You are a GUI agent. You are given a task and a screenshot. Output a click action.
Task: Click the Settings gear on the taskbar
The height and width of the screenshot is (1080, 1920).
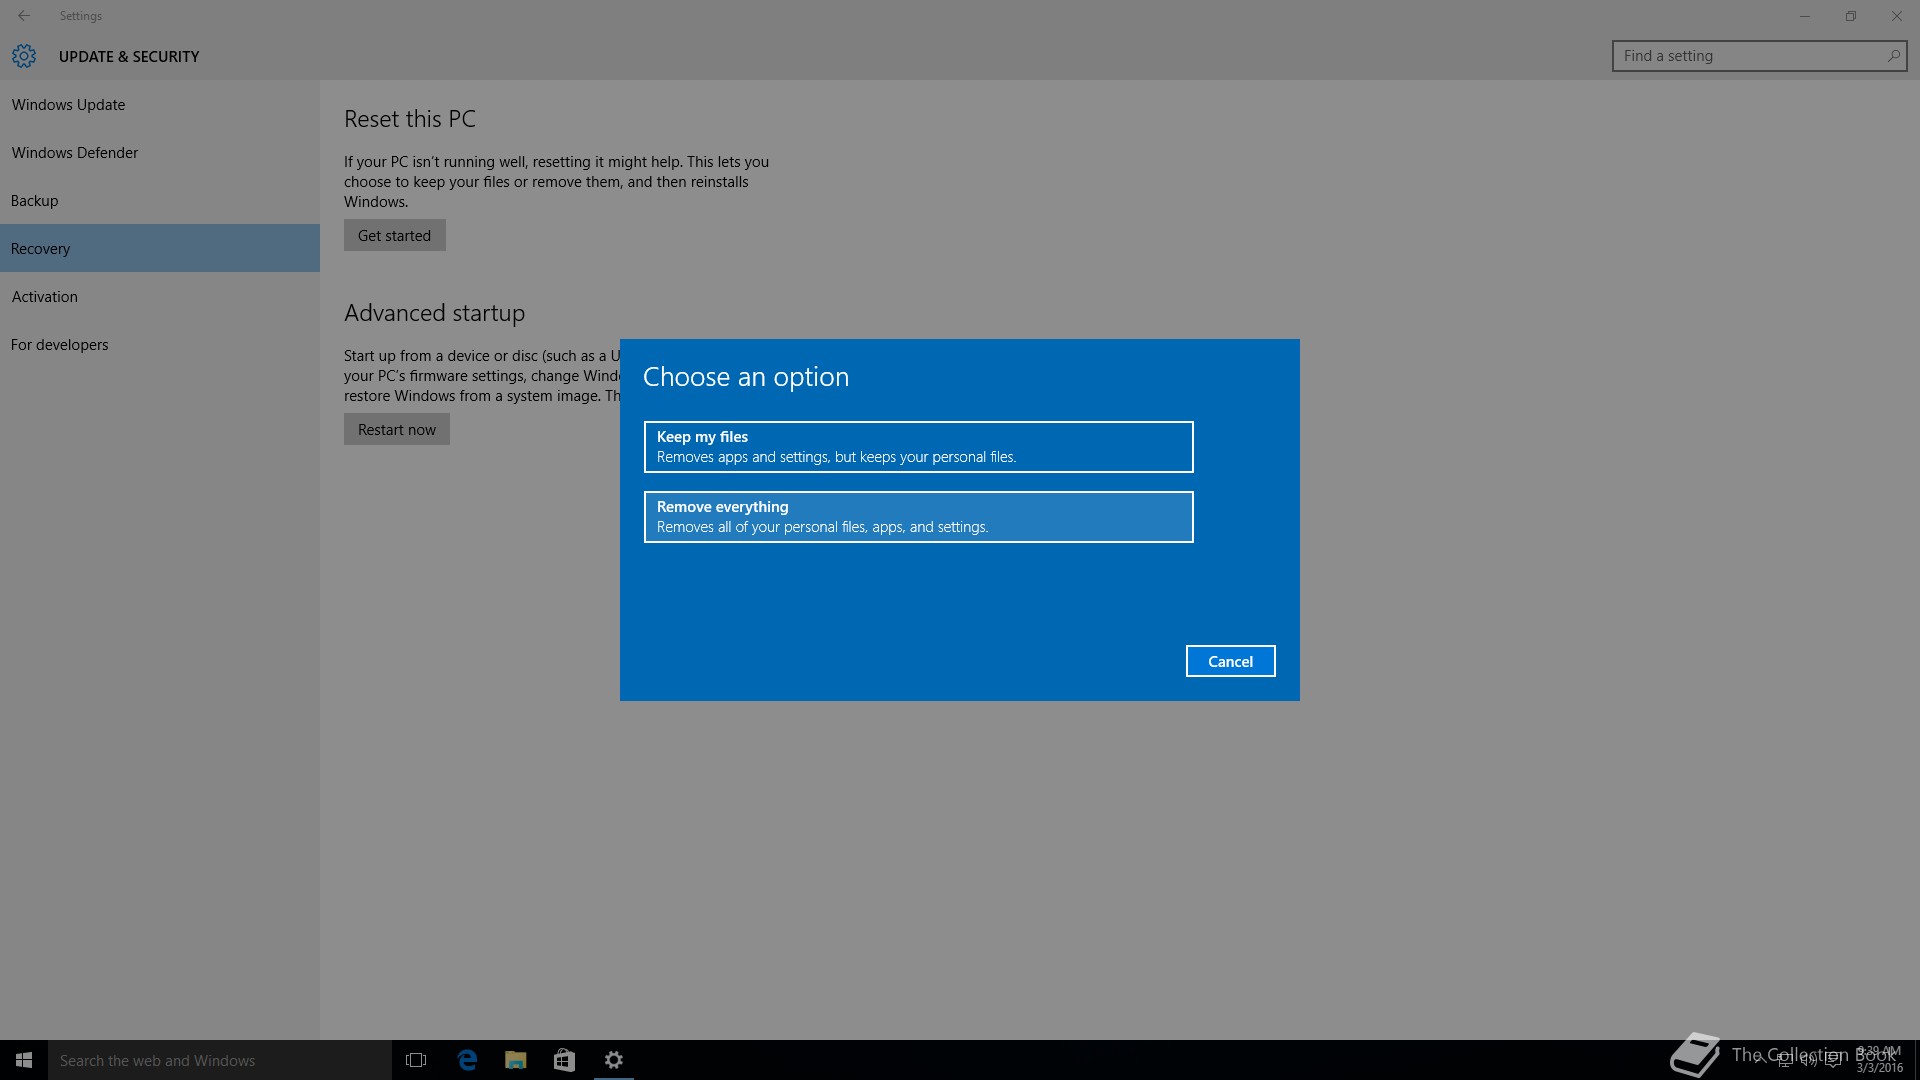(614, 1060)
